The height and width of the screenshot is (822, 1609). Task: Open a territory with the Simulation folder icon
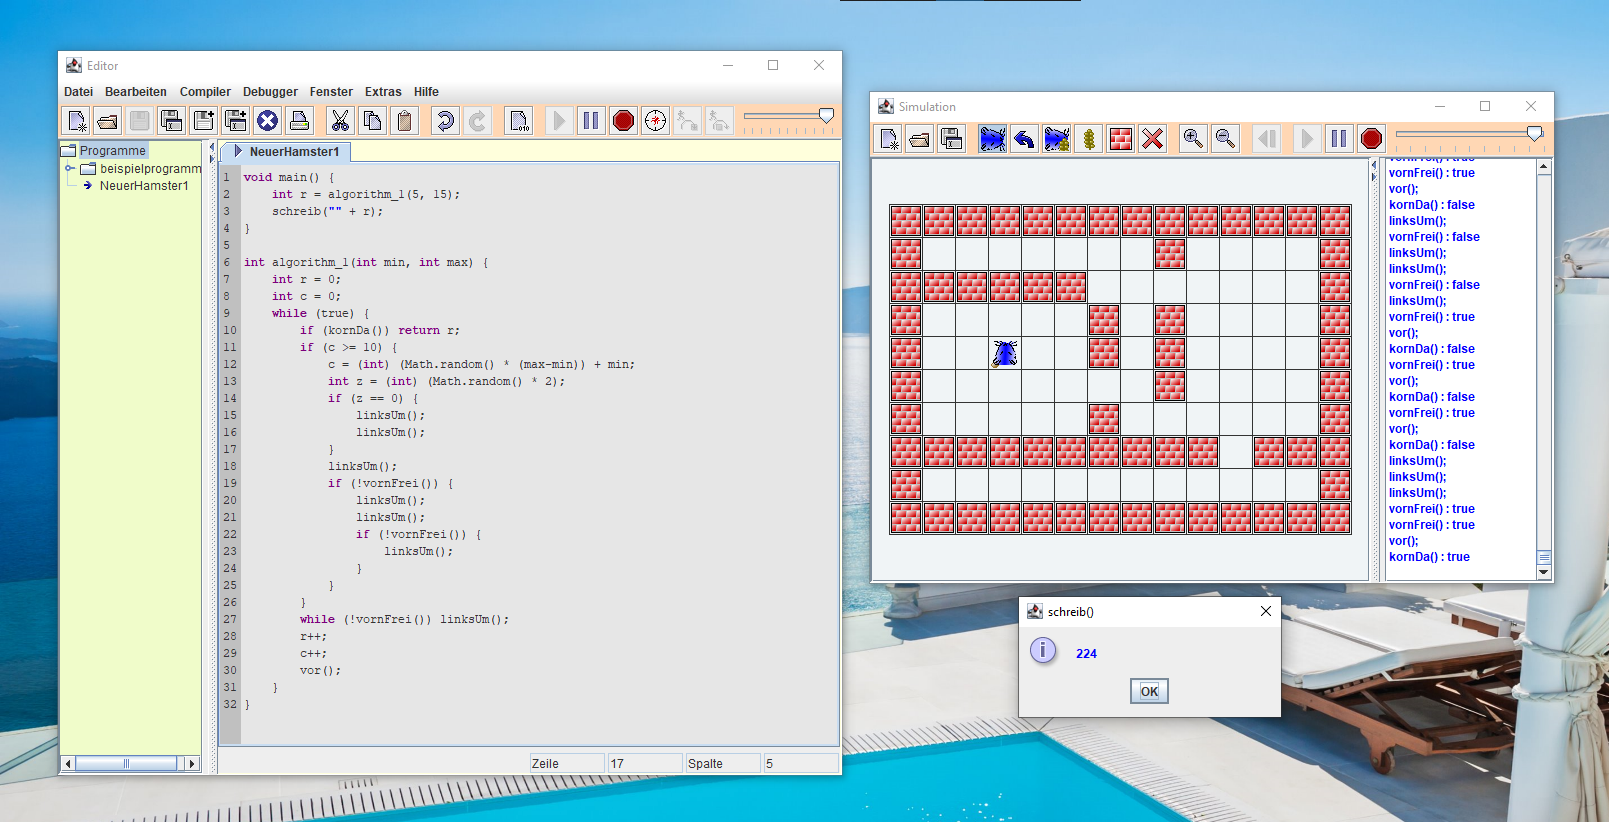(920, 139)
